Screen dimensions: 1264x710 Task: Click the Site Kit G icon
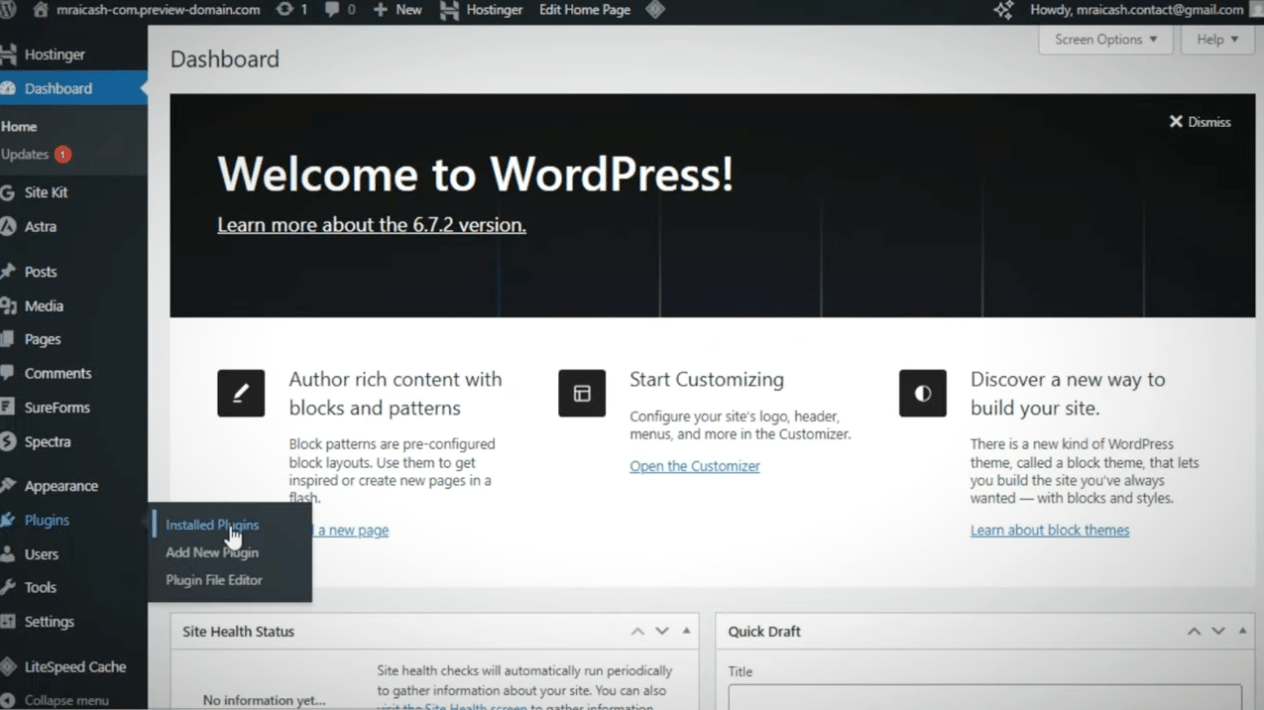(x=8, y=192)
